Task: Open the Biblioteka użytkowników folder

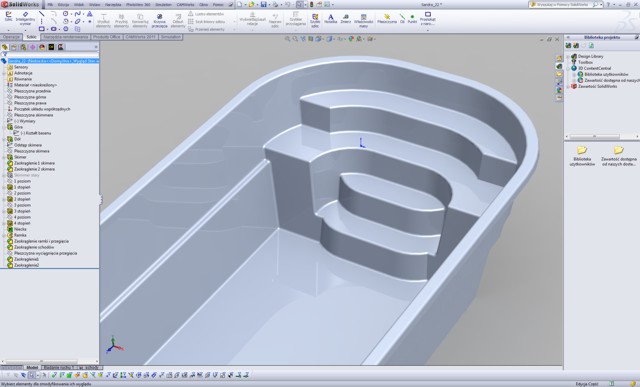Action: [x=582, y=156]
